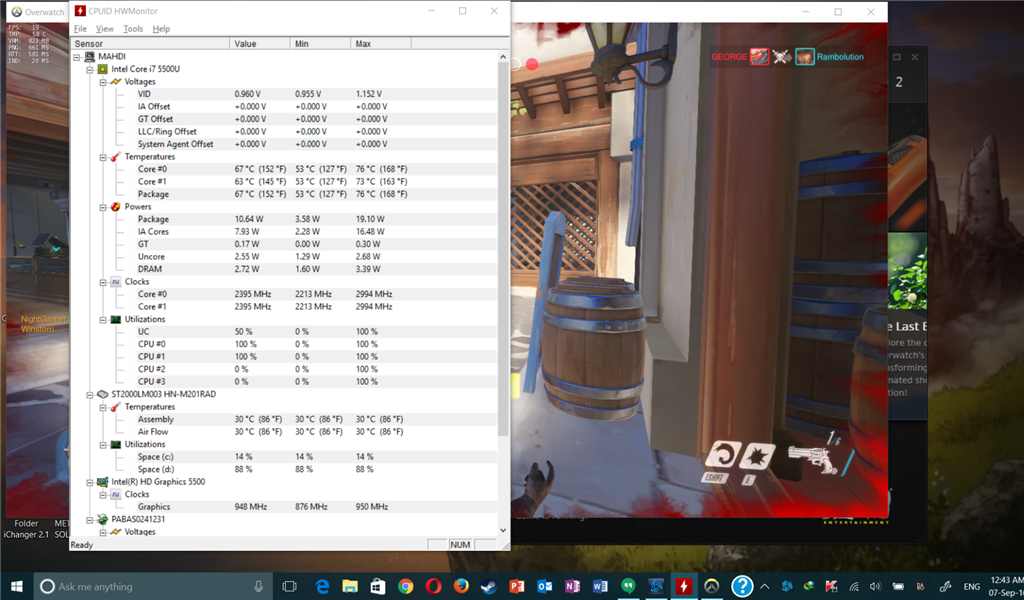The width and height of the screenshot is (1024, 600).
Task: Open the Help menu in HWMonitor
Action: [161, 29]
